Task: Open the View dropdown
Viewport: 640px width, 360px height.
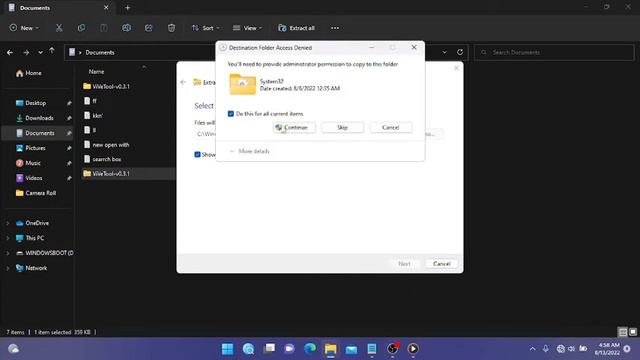Action: pyautogui.click(x=247, y=28)
